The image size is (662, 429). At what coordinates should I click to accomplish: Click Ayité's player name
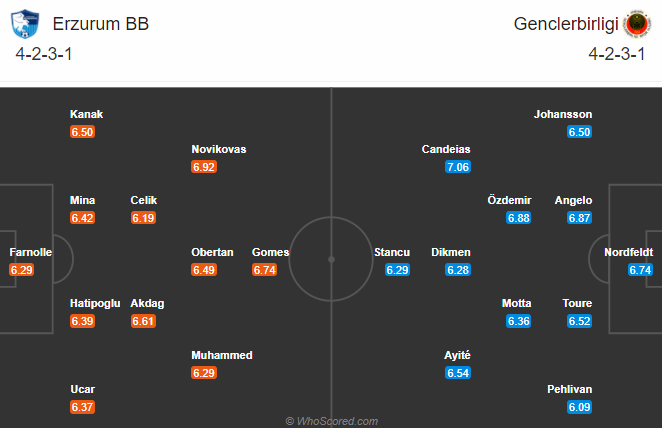457,355
